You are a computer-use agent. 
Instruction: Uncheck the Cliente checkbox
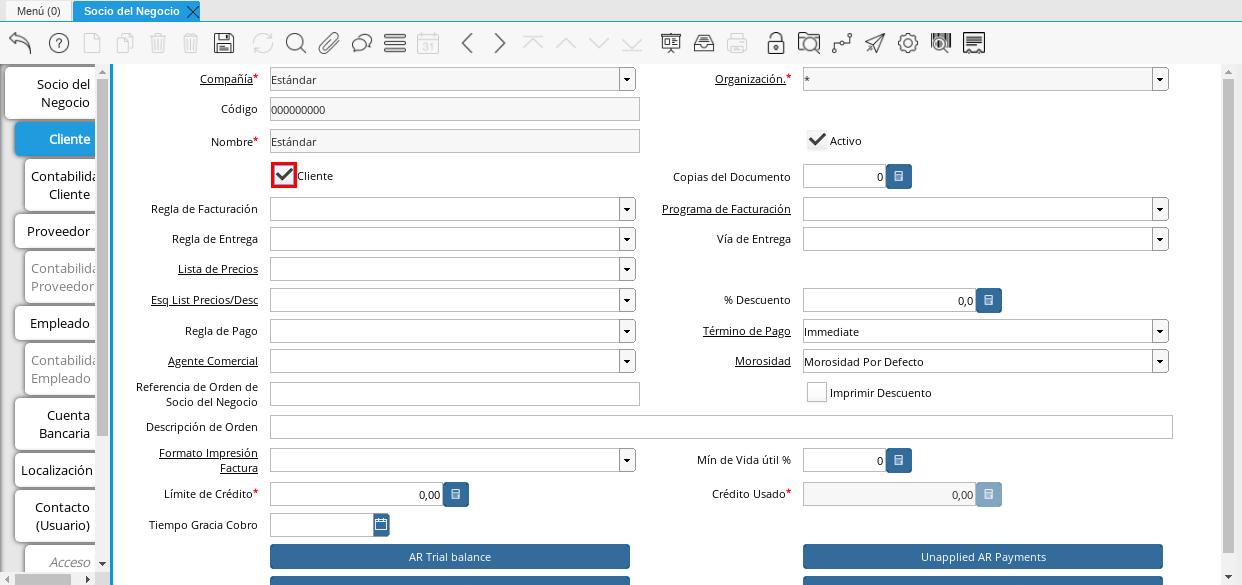click(x=283, y=174)
